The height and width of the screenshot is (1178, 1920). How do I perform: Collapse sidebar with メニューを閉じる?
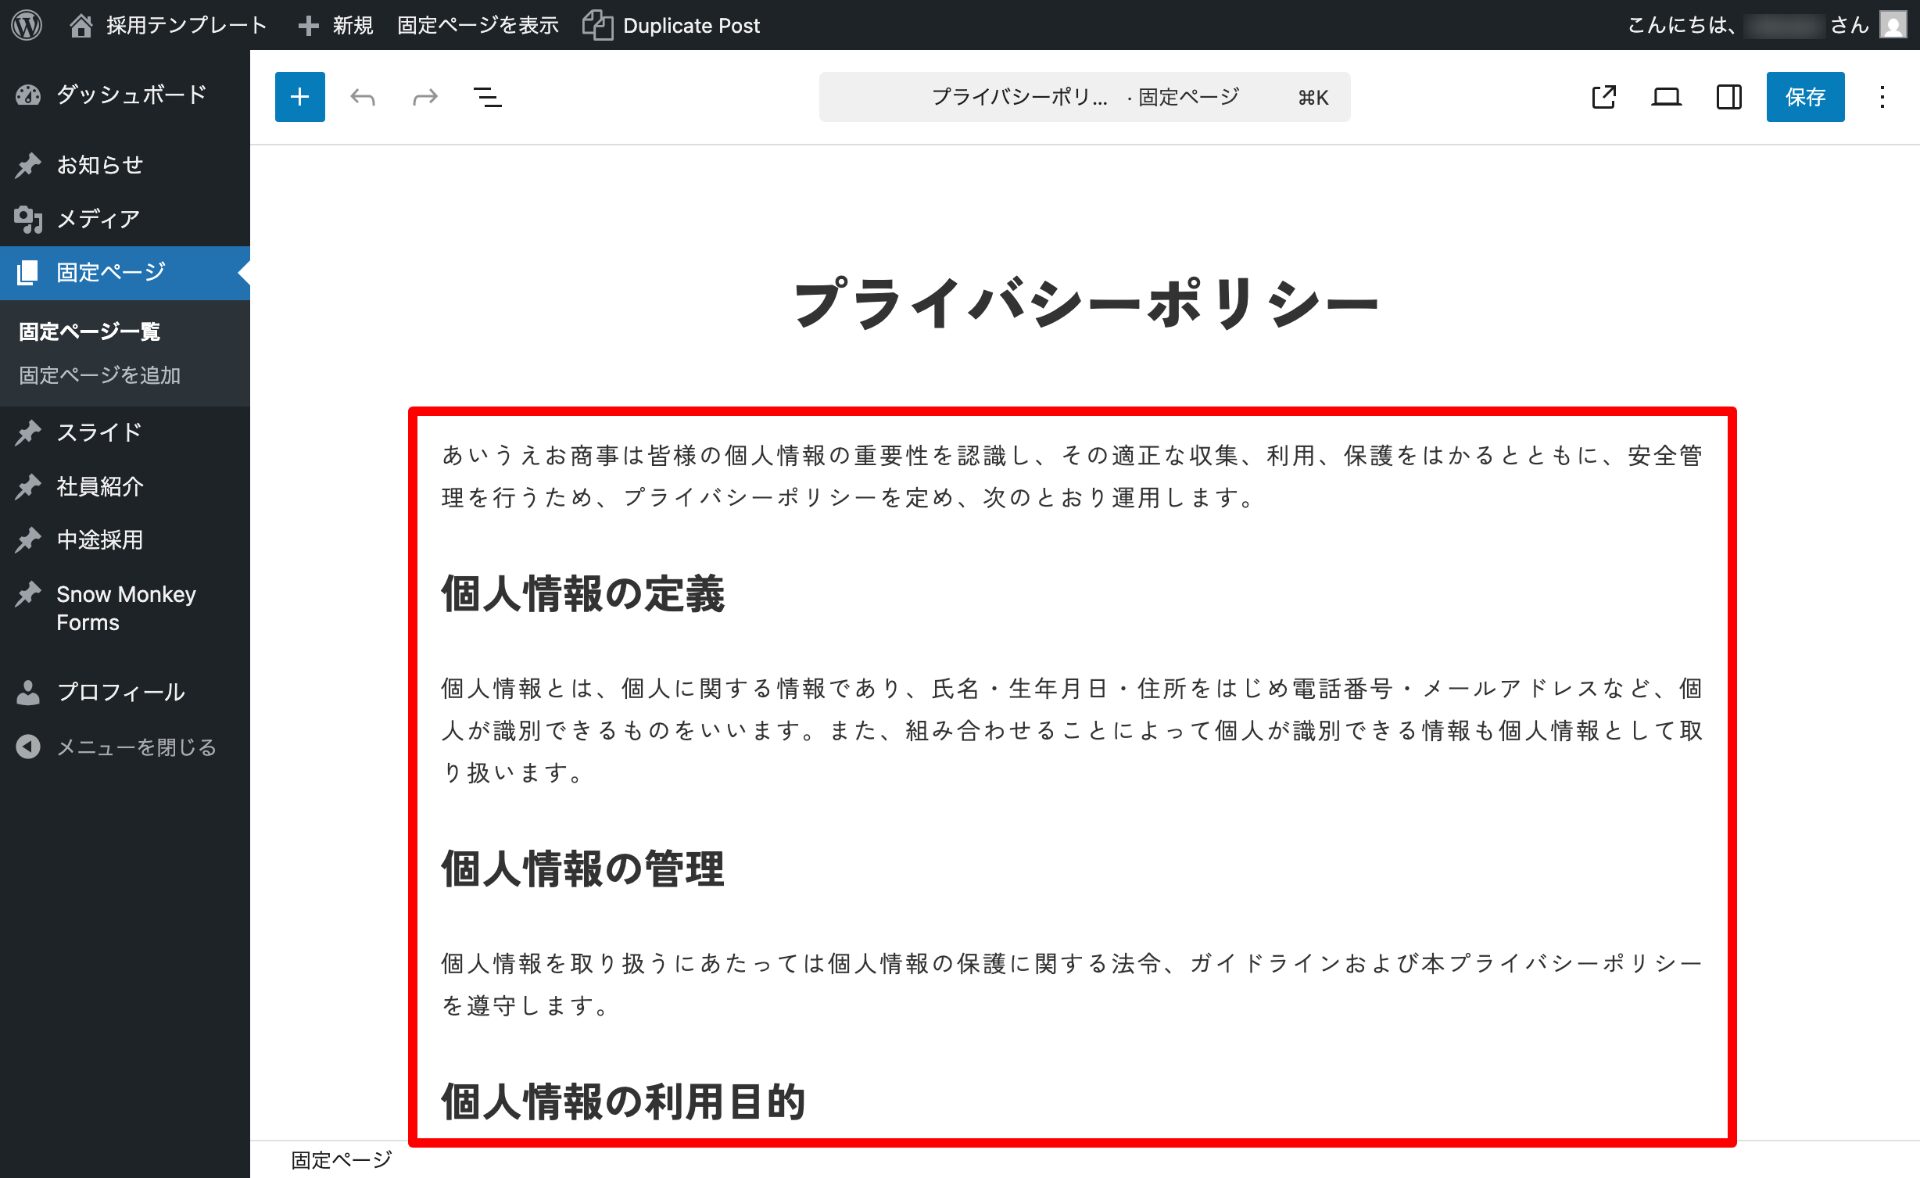[135, 747]
